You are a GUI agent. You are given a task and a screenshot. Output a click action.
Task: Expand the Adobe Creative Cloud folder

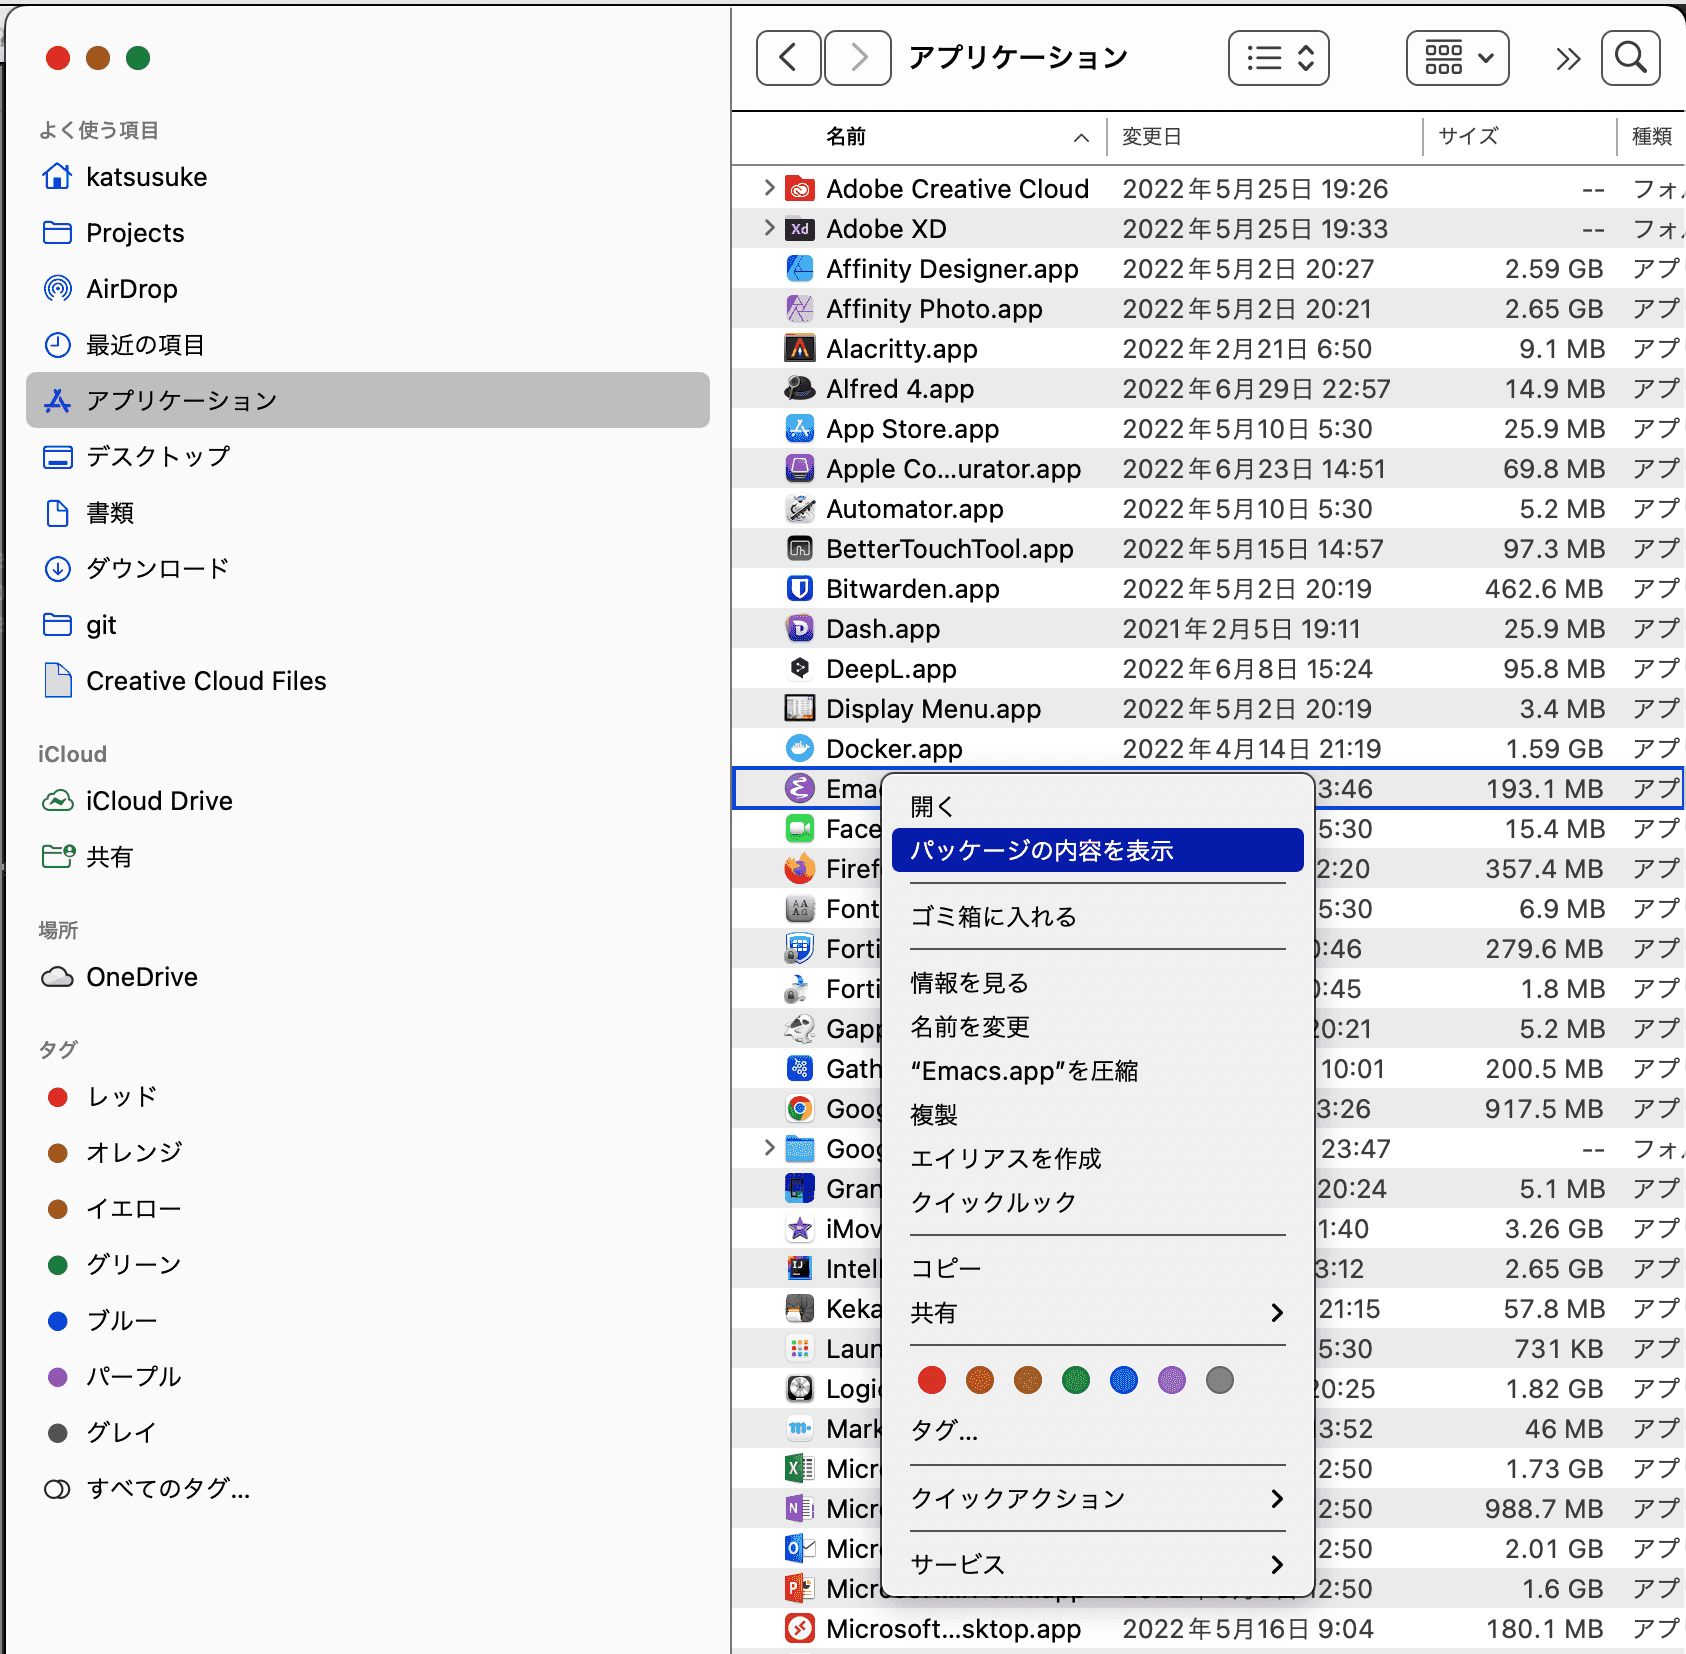tap(768, 188)
